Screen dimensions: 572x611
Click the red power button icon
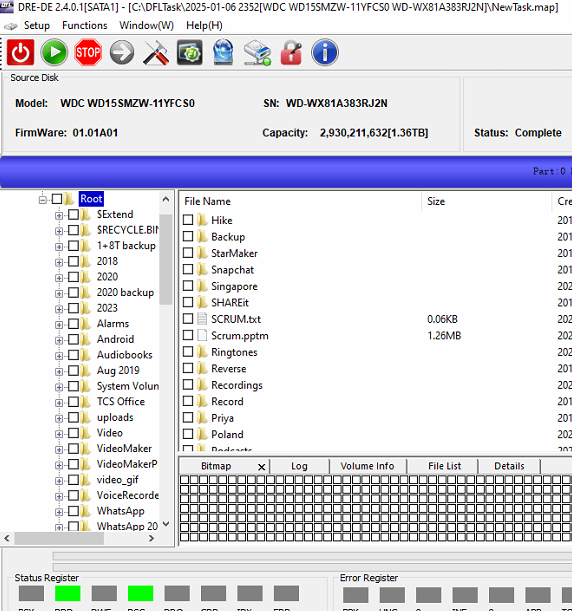pos(21,52)
